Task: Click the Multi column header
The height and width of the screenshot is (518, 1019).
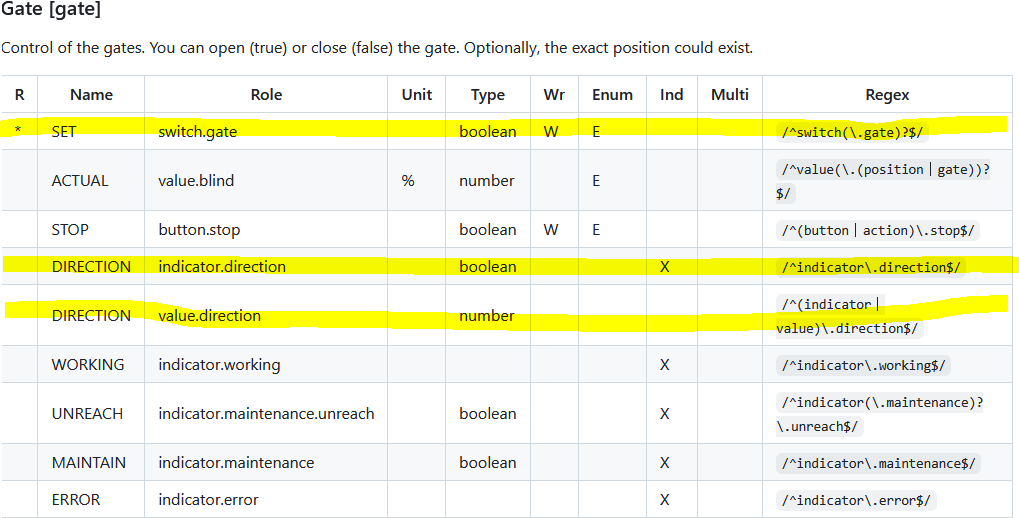Action: point(729,95)
